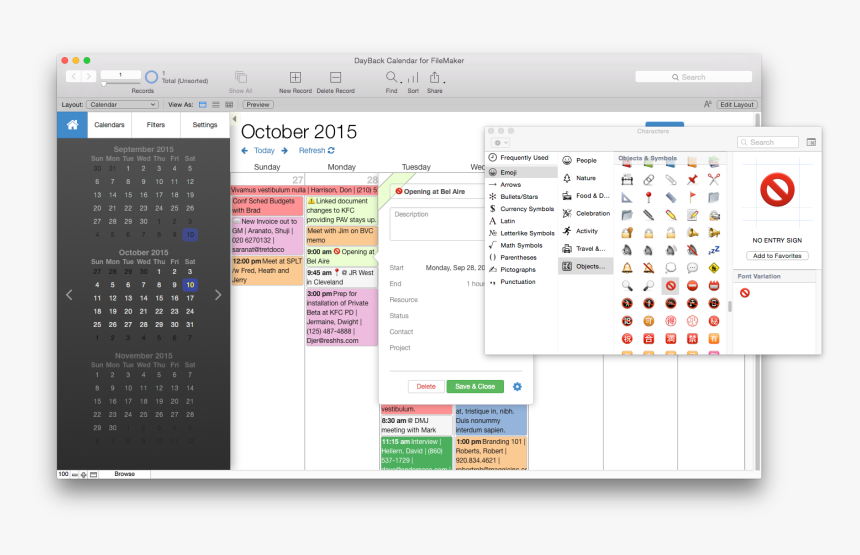
Task: Click the Show All records icon
Action: point(240,77)
